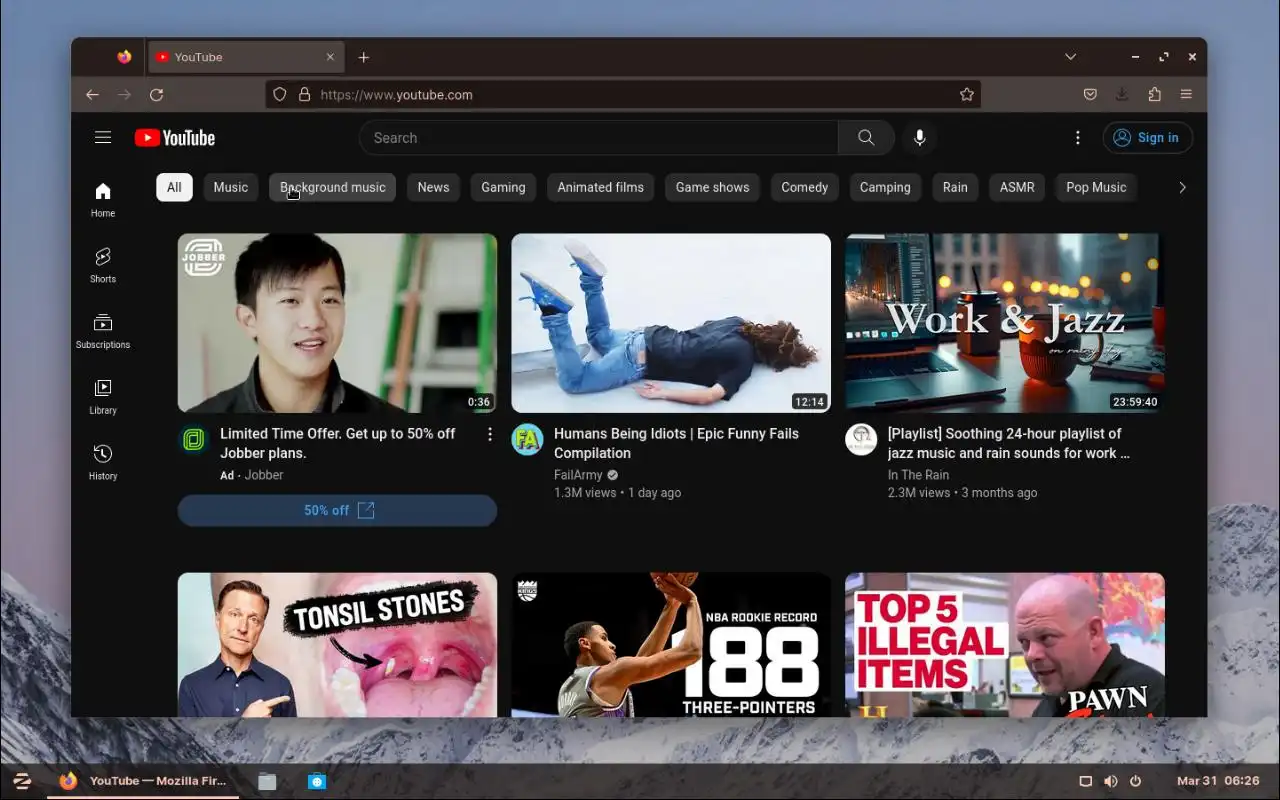This screenshot has height=800, width=1280.
Task: Select the Animated films chip
Action: (600, 187)
